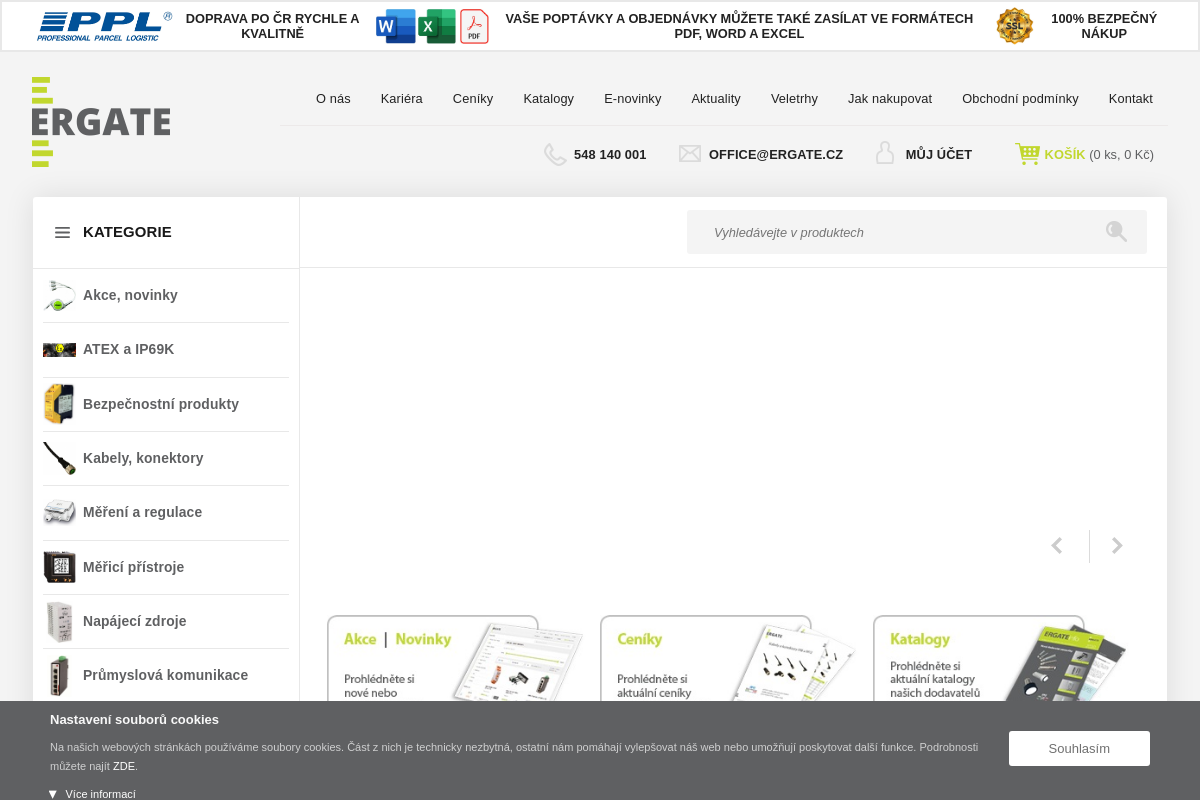1200x800 pixels.
Task: Follow the ZDE link in cookie notice
Action: [x=124, y=766]
